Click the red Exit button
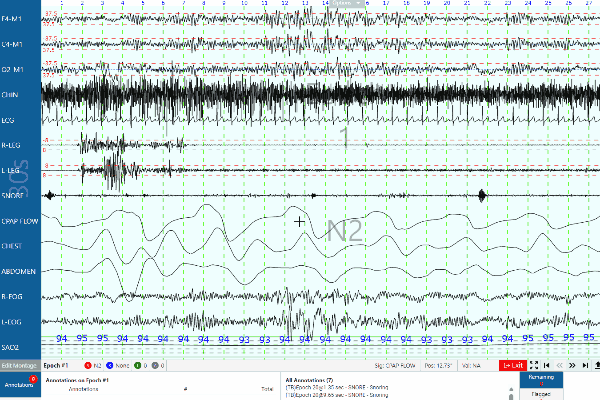The width and height of the screenshot is (600, 400). pos(513,365)
